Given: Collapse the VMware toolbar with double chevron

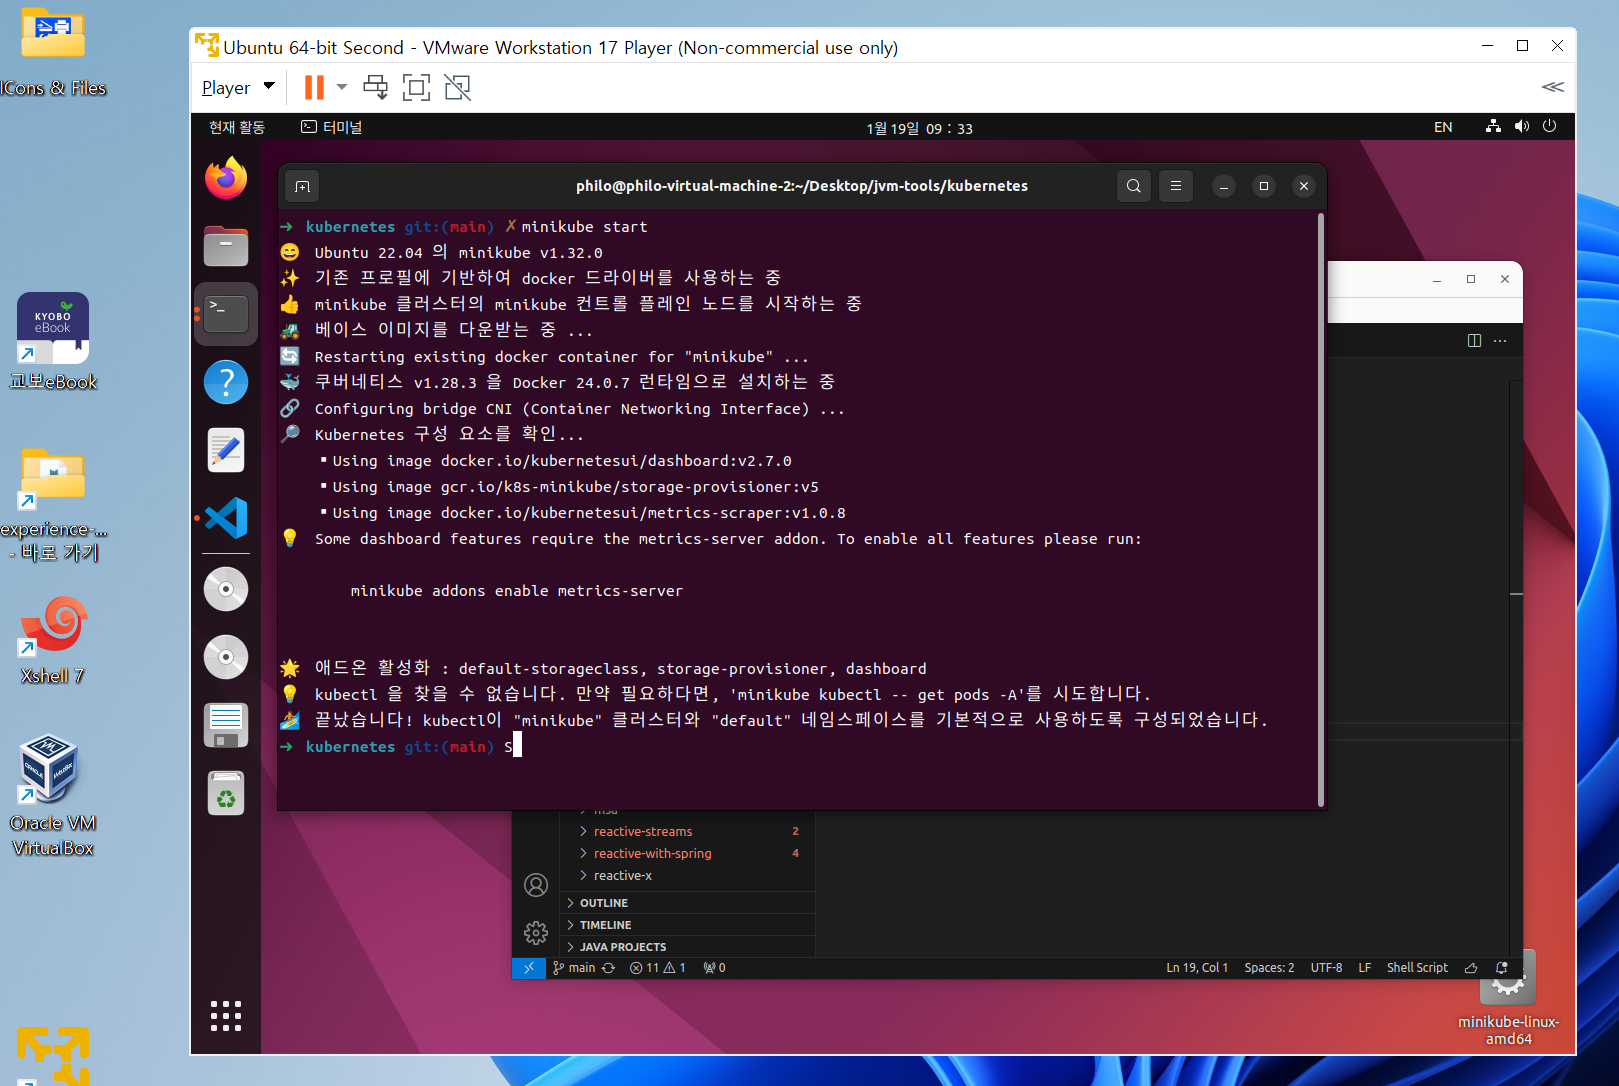Looking at the screenshot, I should click(x=1552, y=87).
